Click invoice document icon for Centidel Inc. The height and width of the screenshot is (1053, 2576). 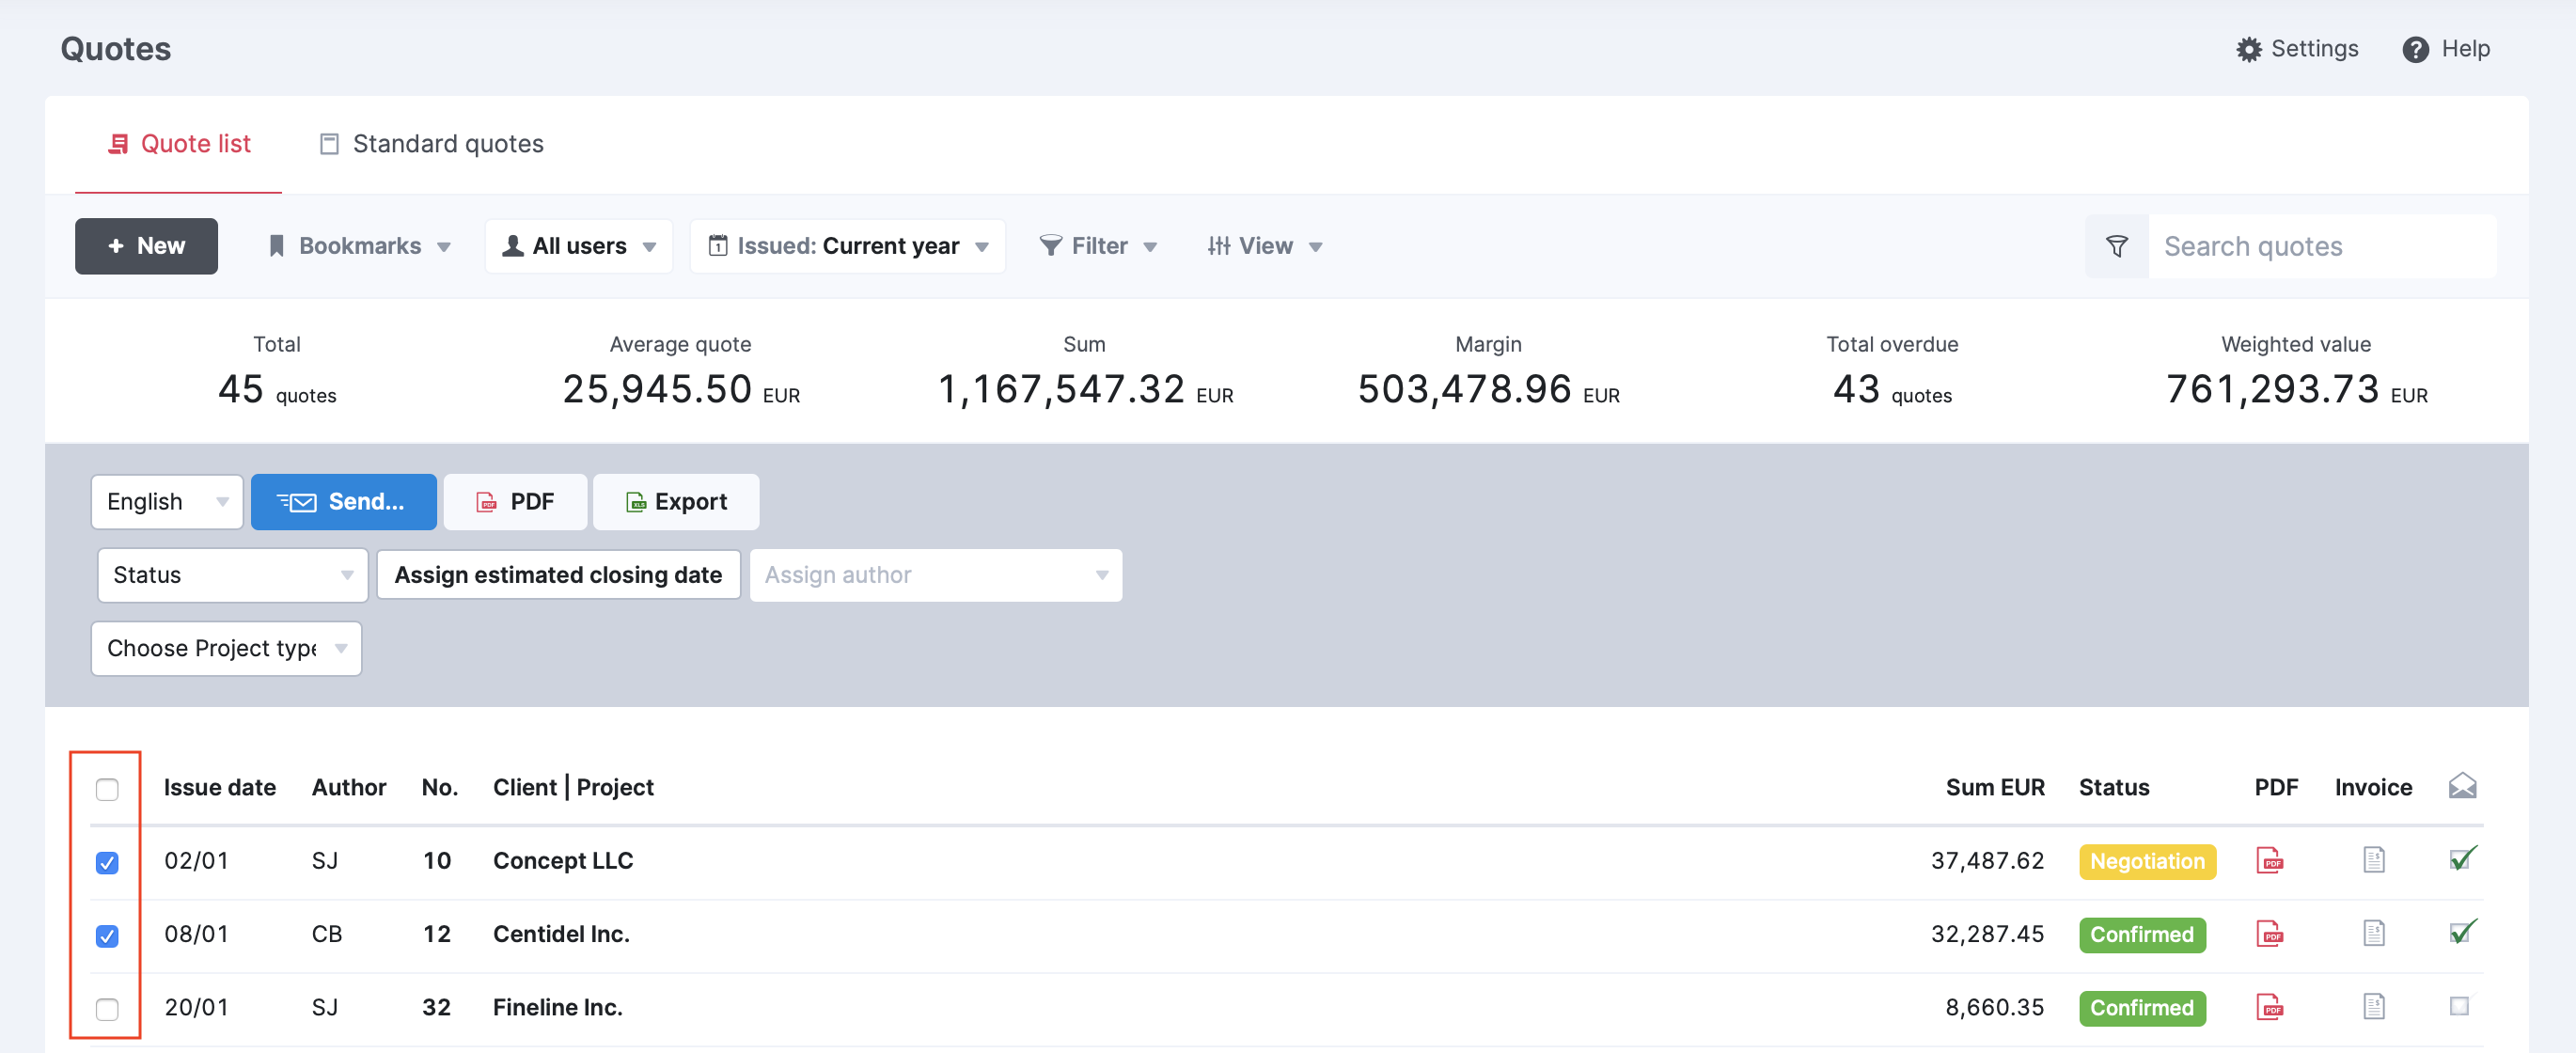pyautogui.click(x=2373, y=933)
